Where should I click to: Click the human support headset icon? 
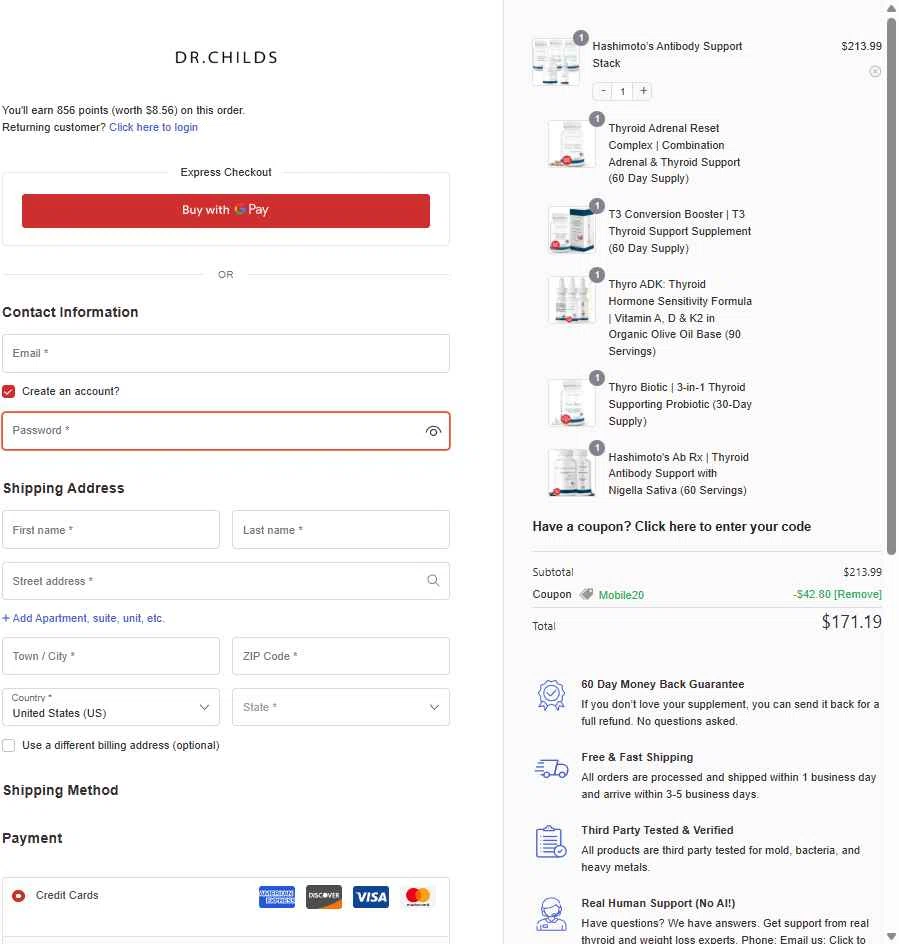[551, 914]
